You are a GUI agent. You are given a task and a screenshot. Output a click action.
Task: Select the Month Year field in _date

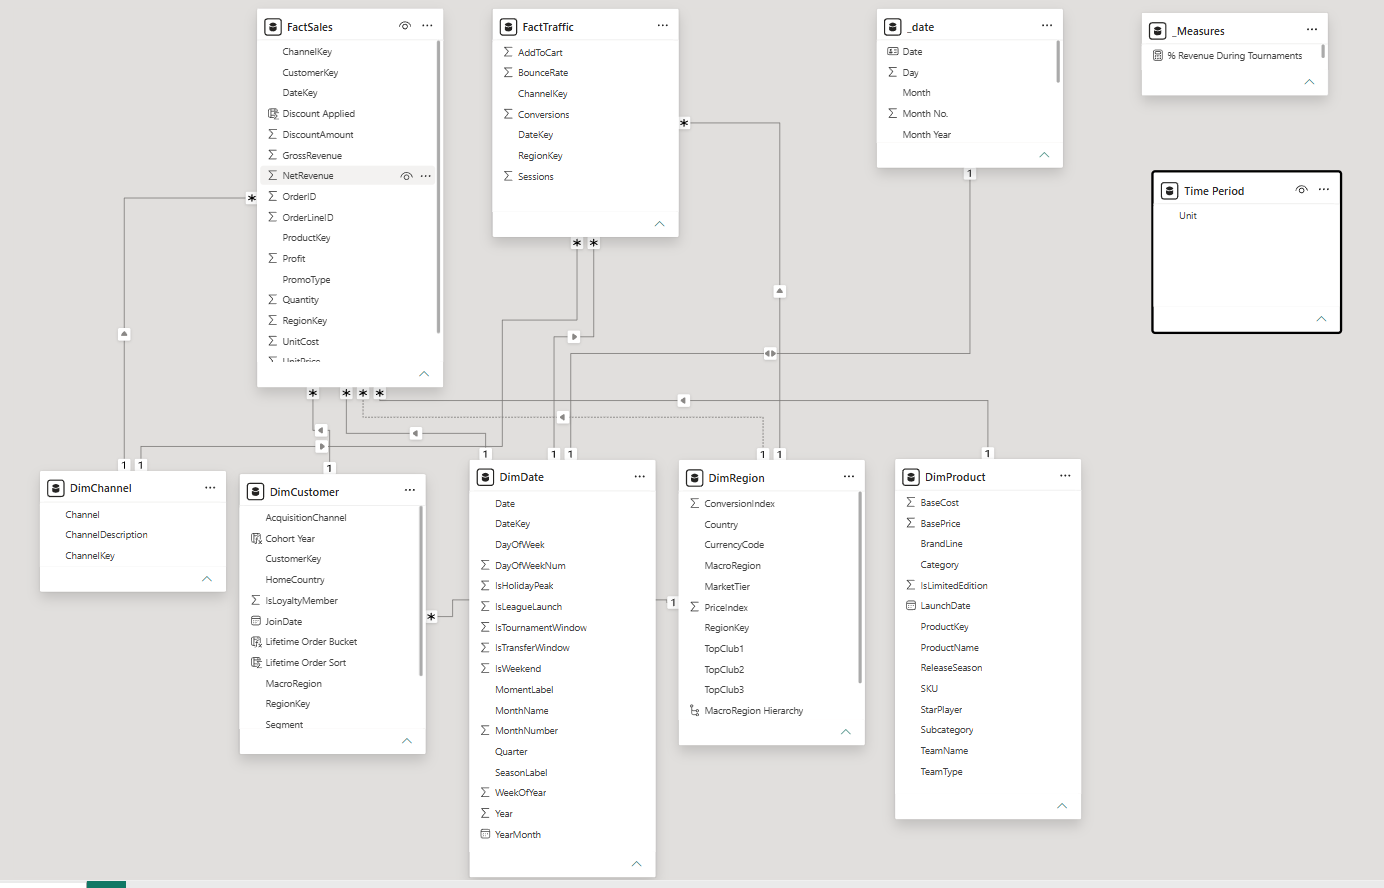927,135
